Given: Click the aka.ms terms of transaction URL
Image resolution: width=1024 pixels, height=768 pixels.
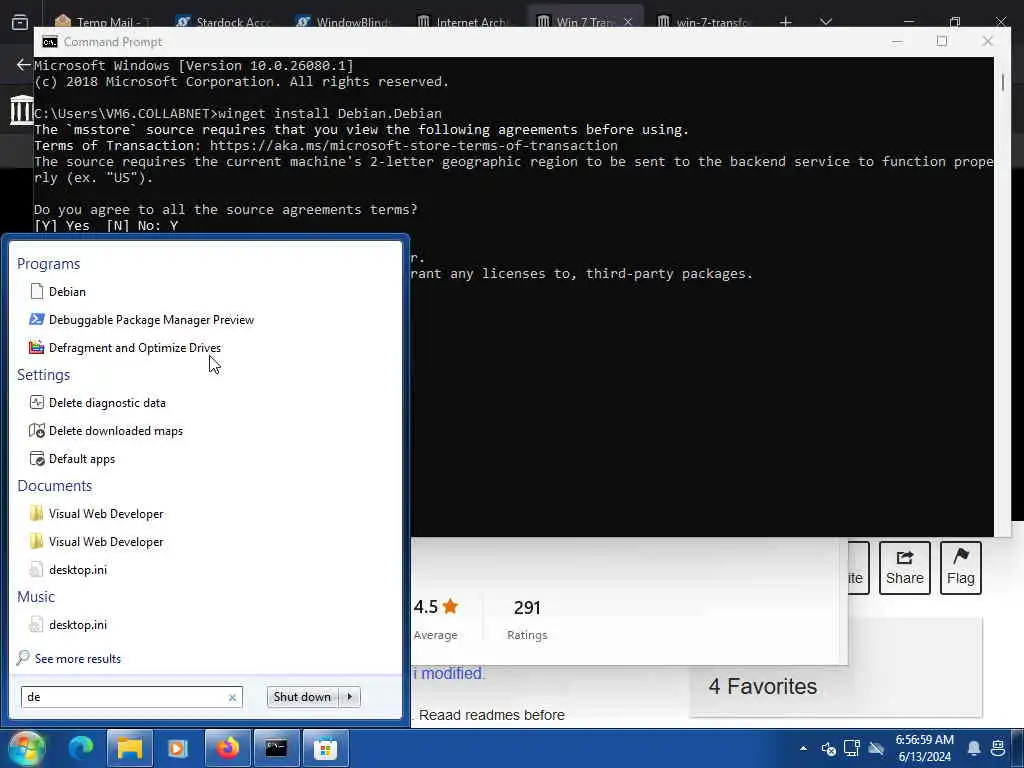Looking at the screenshot, I should click(413, 146).
